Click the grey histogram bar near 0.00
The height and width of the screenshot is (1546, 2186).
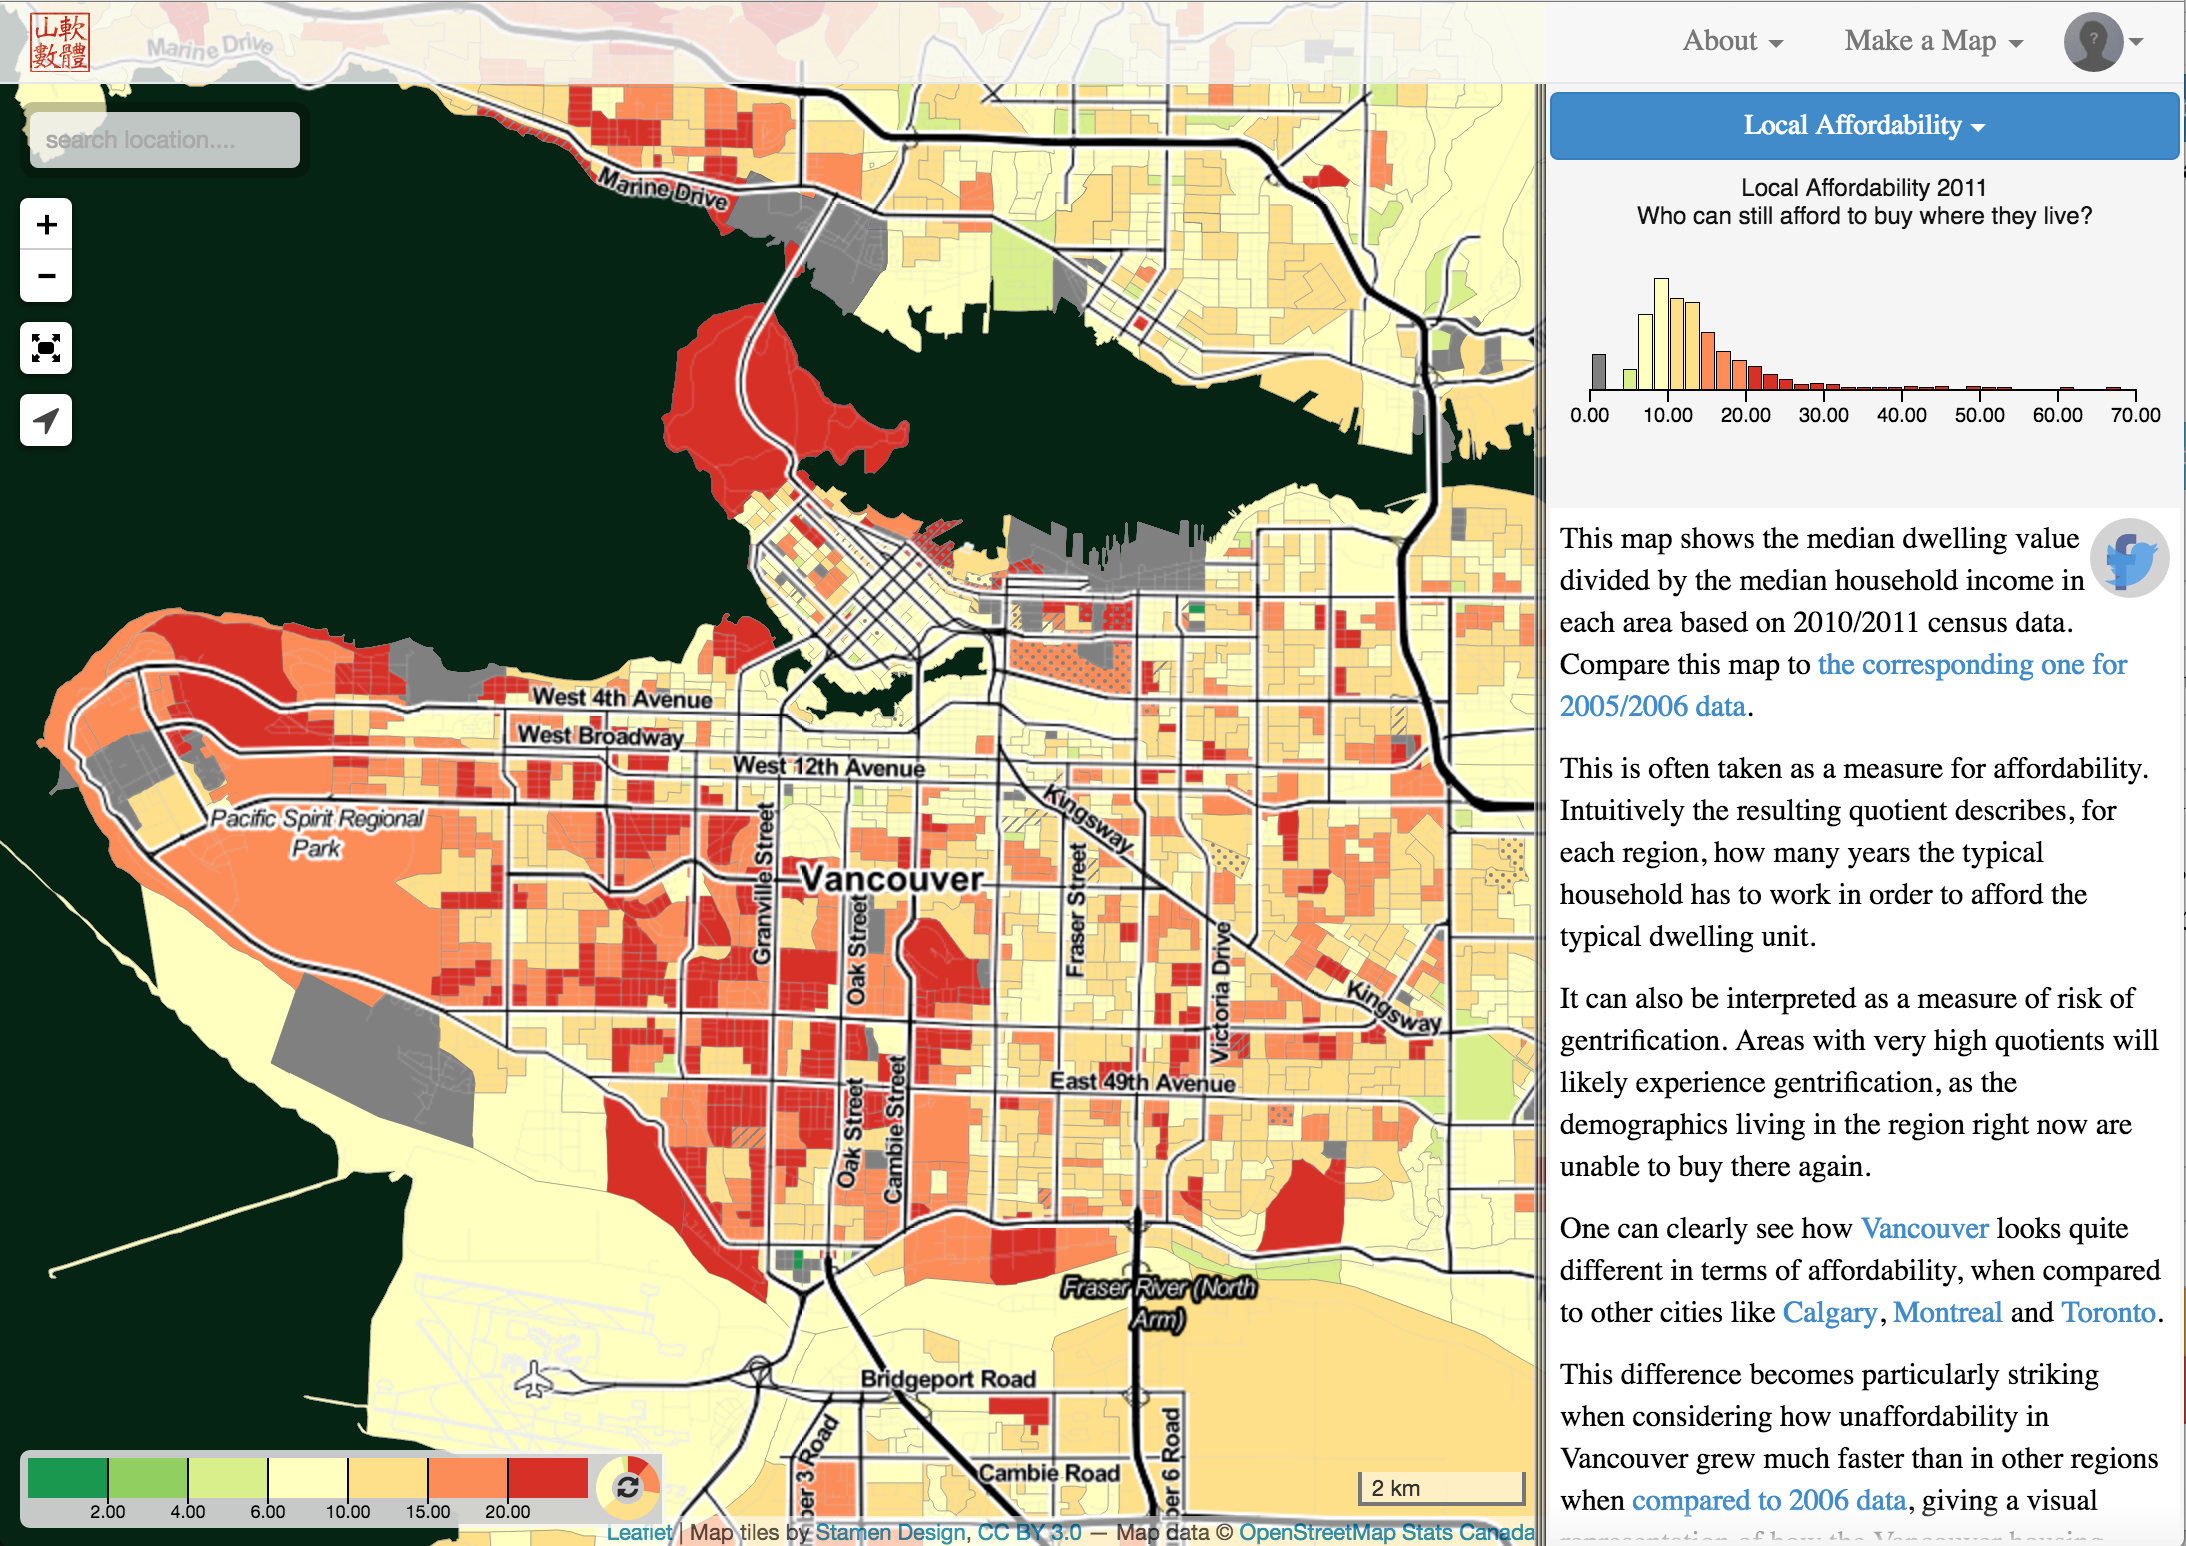(1598, 372)
